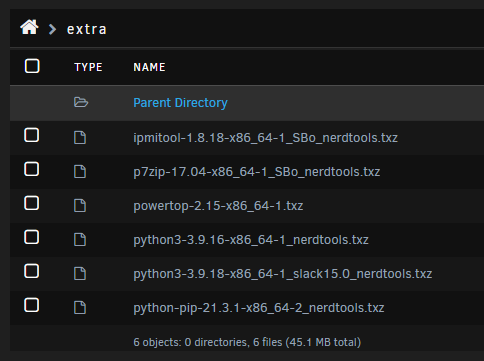Click file icon for python3-3.9.18 slack15.0
Image resolution: width=484 pixels, height=361 pixels.
click(x=80, y=274)
